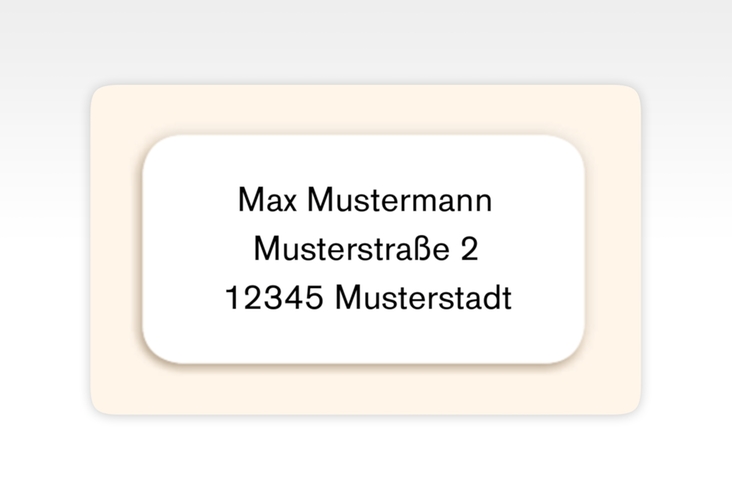Click the city line "12345 Musterstadt"
The image size is (732, 500).
point(368,298)
